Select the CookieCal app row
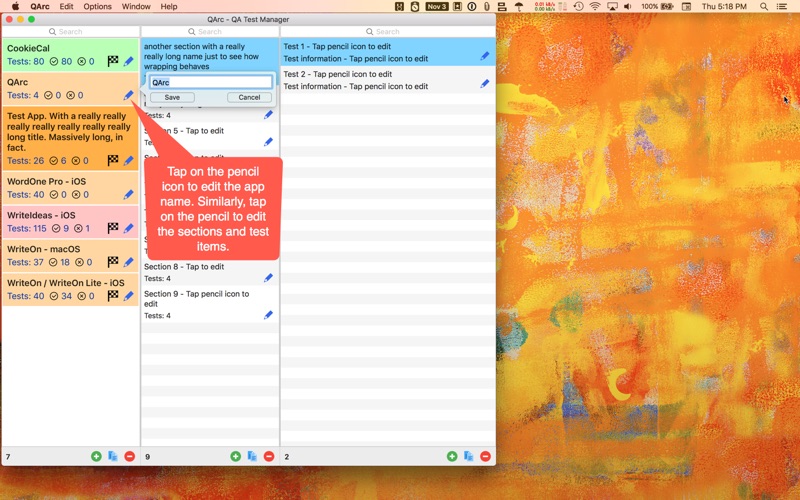The height and width of the screenshot is (500, 800). [x=70, y=55]
